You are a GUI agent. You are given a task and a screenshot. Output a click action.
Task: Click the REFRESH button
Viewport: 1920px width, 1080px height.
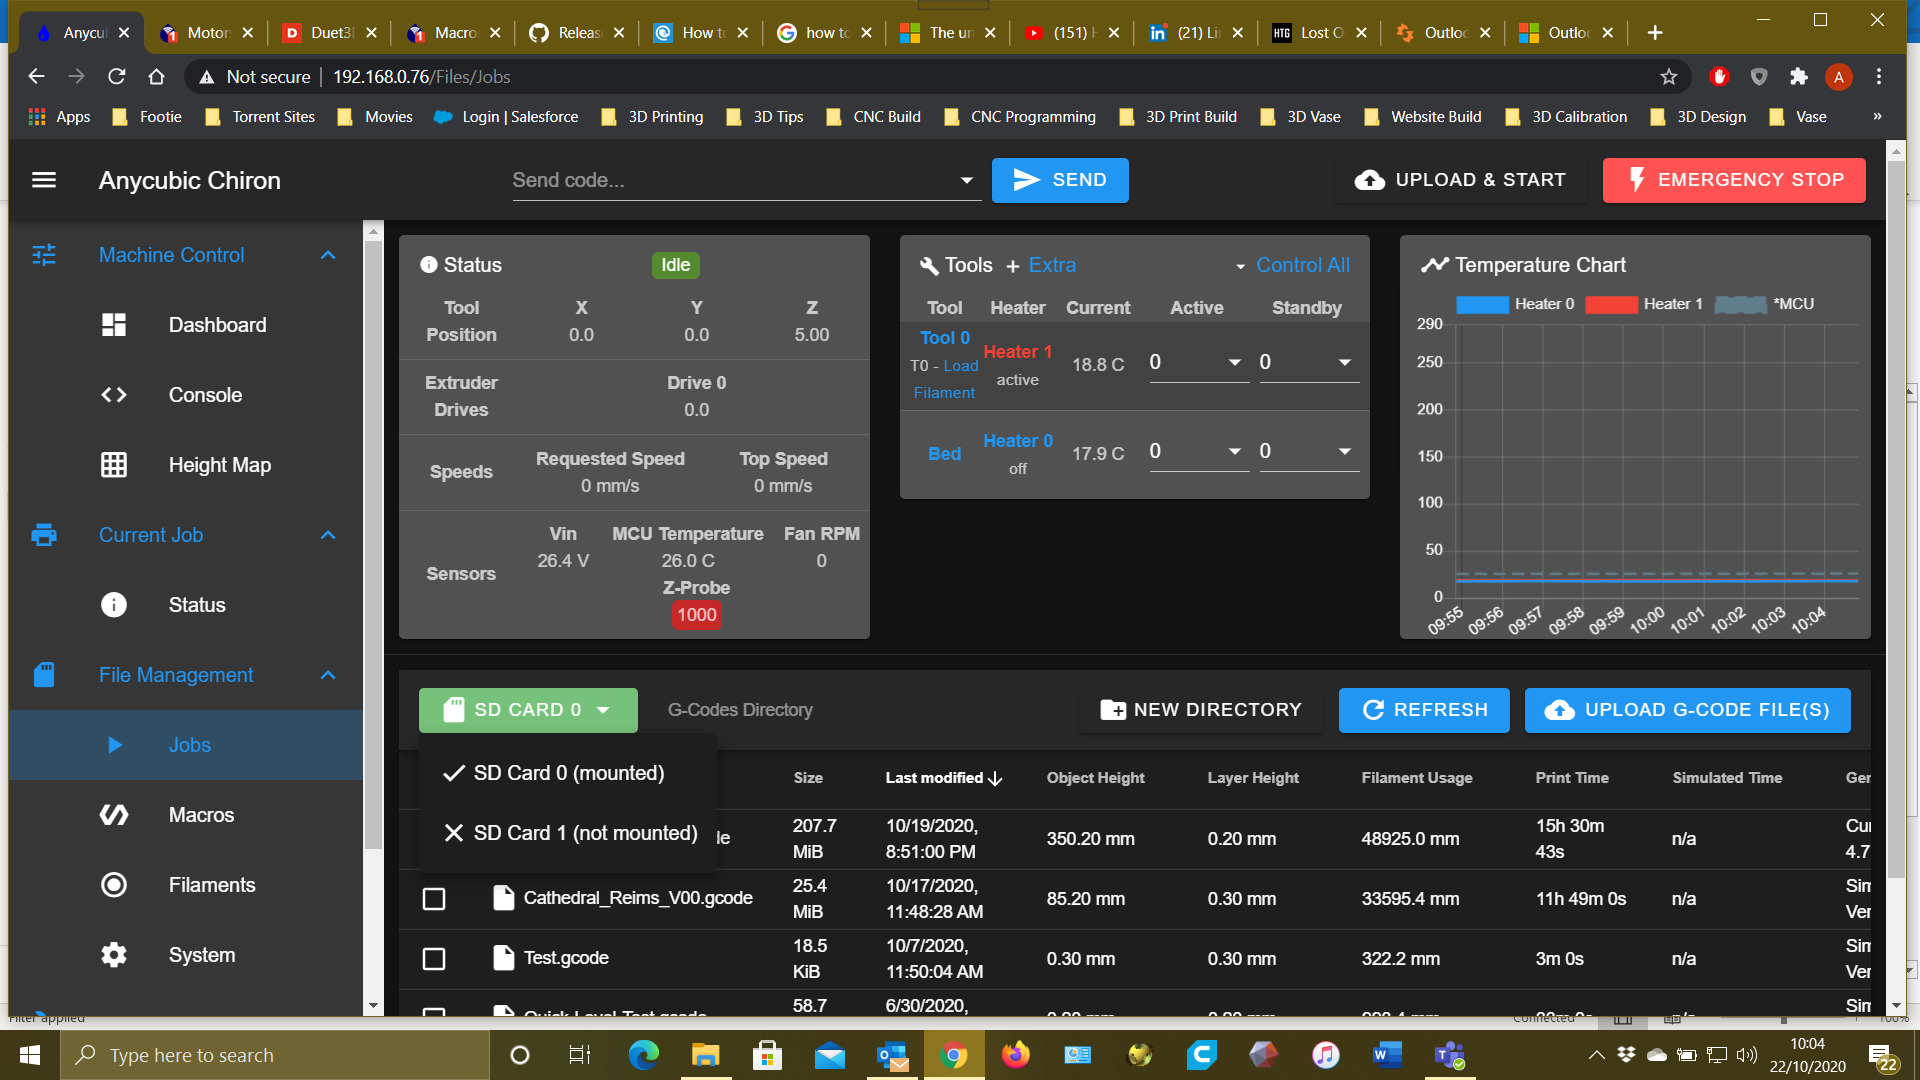(1424, 710)
